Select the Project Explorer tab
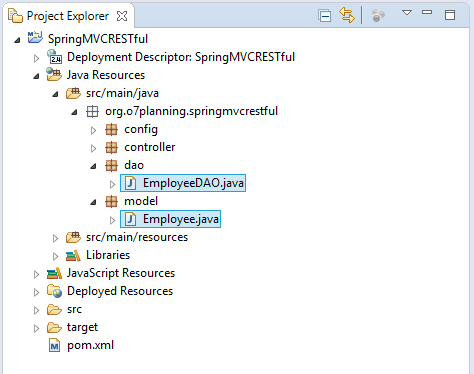The height and width of the screenshot is (374, 474). tap(68, 16)
